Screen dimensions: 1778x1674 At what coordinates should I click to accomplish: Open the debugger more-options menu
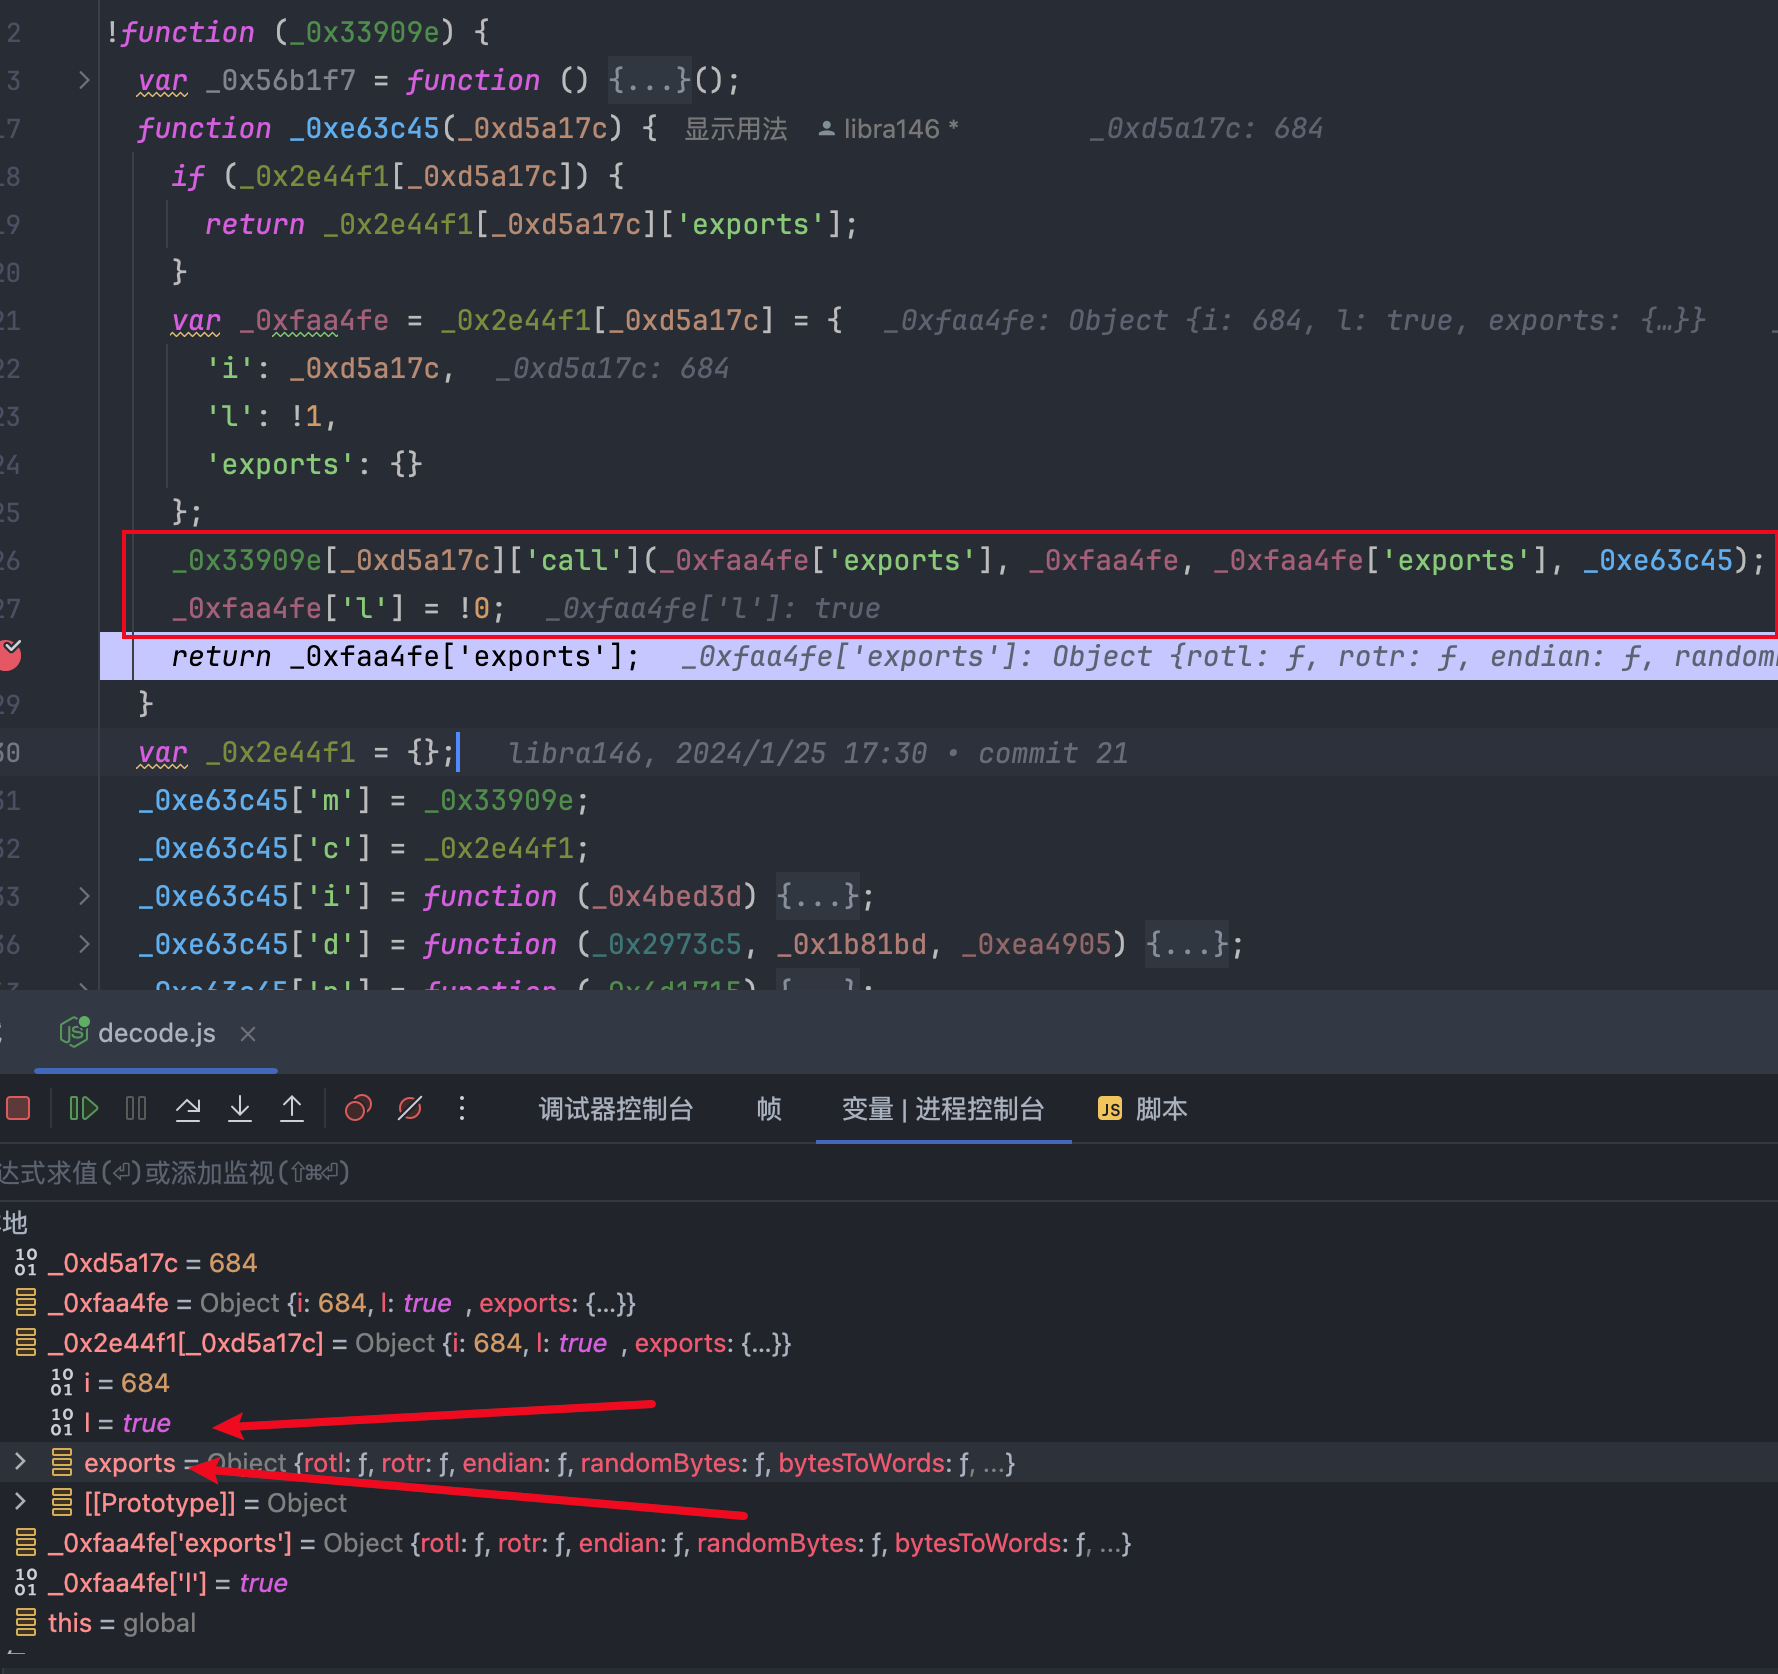pos(461,1108)
